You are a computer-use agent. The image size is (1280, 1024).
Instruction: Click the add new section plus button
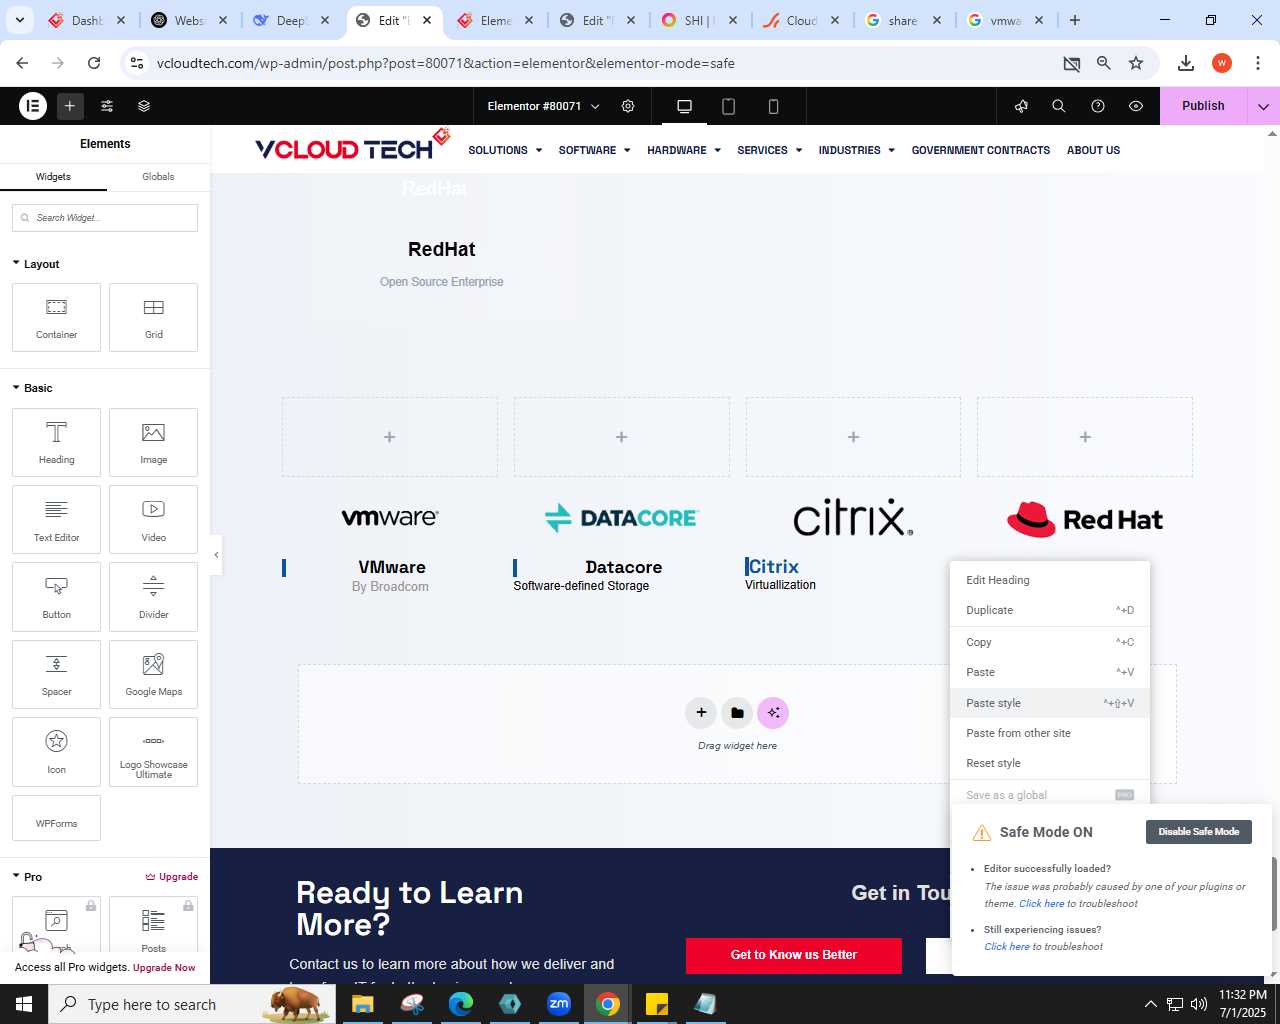point(701,713)
